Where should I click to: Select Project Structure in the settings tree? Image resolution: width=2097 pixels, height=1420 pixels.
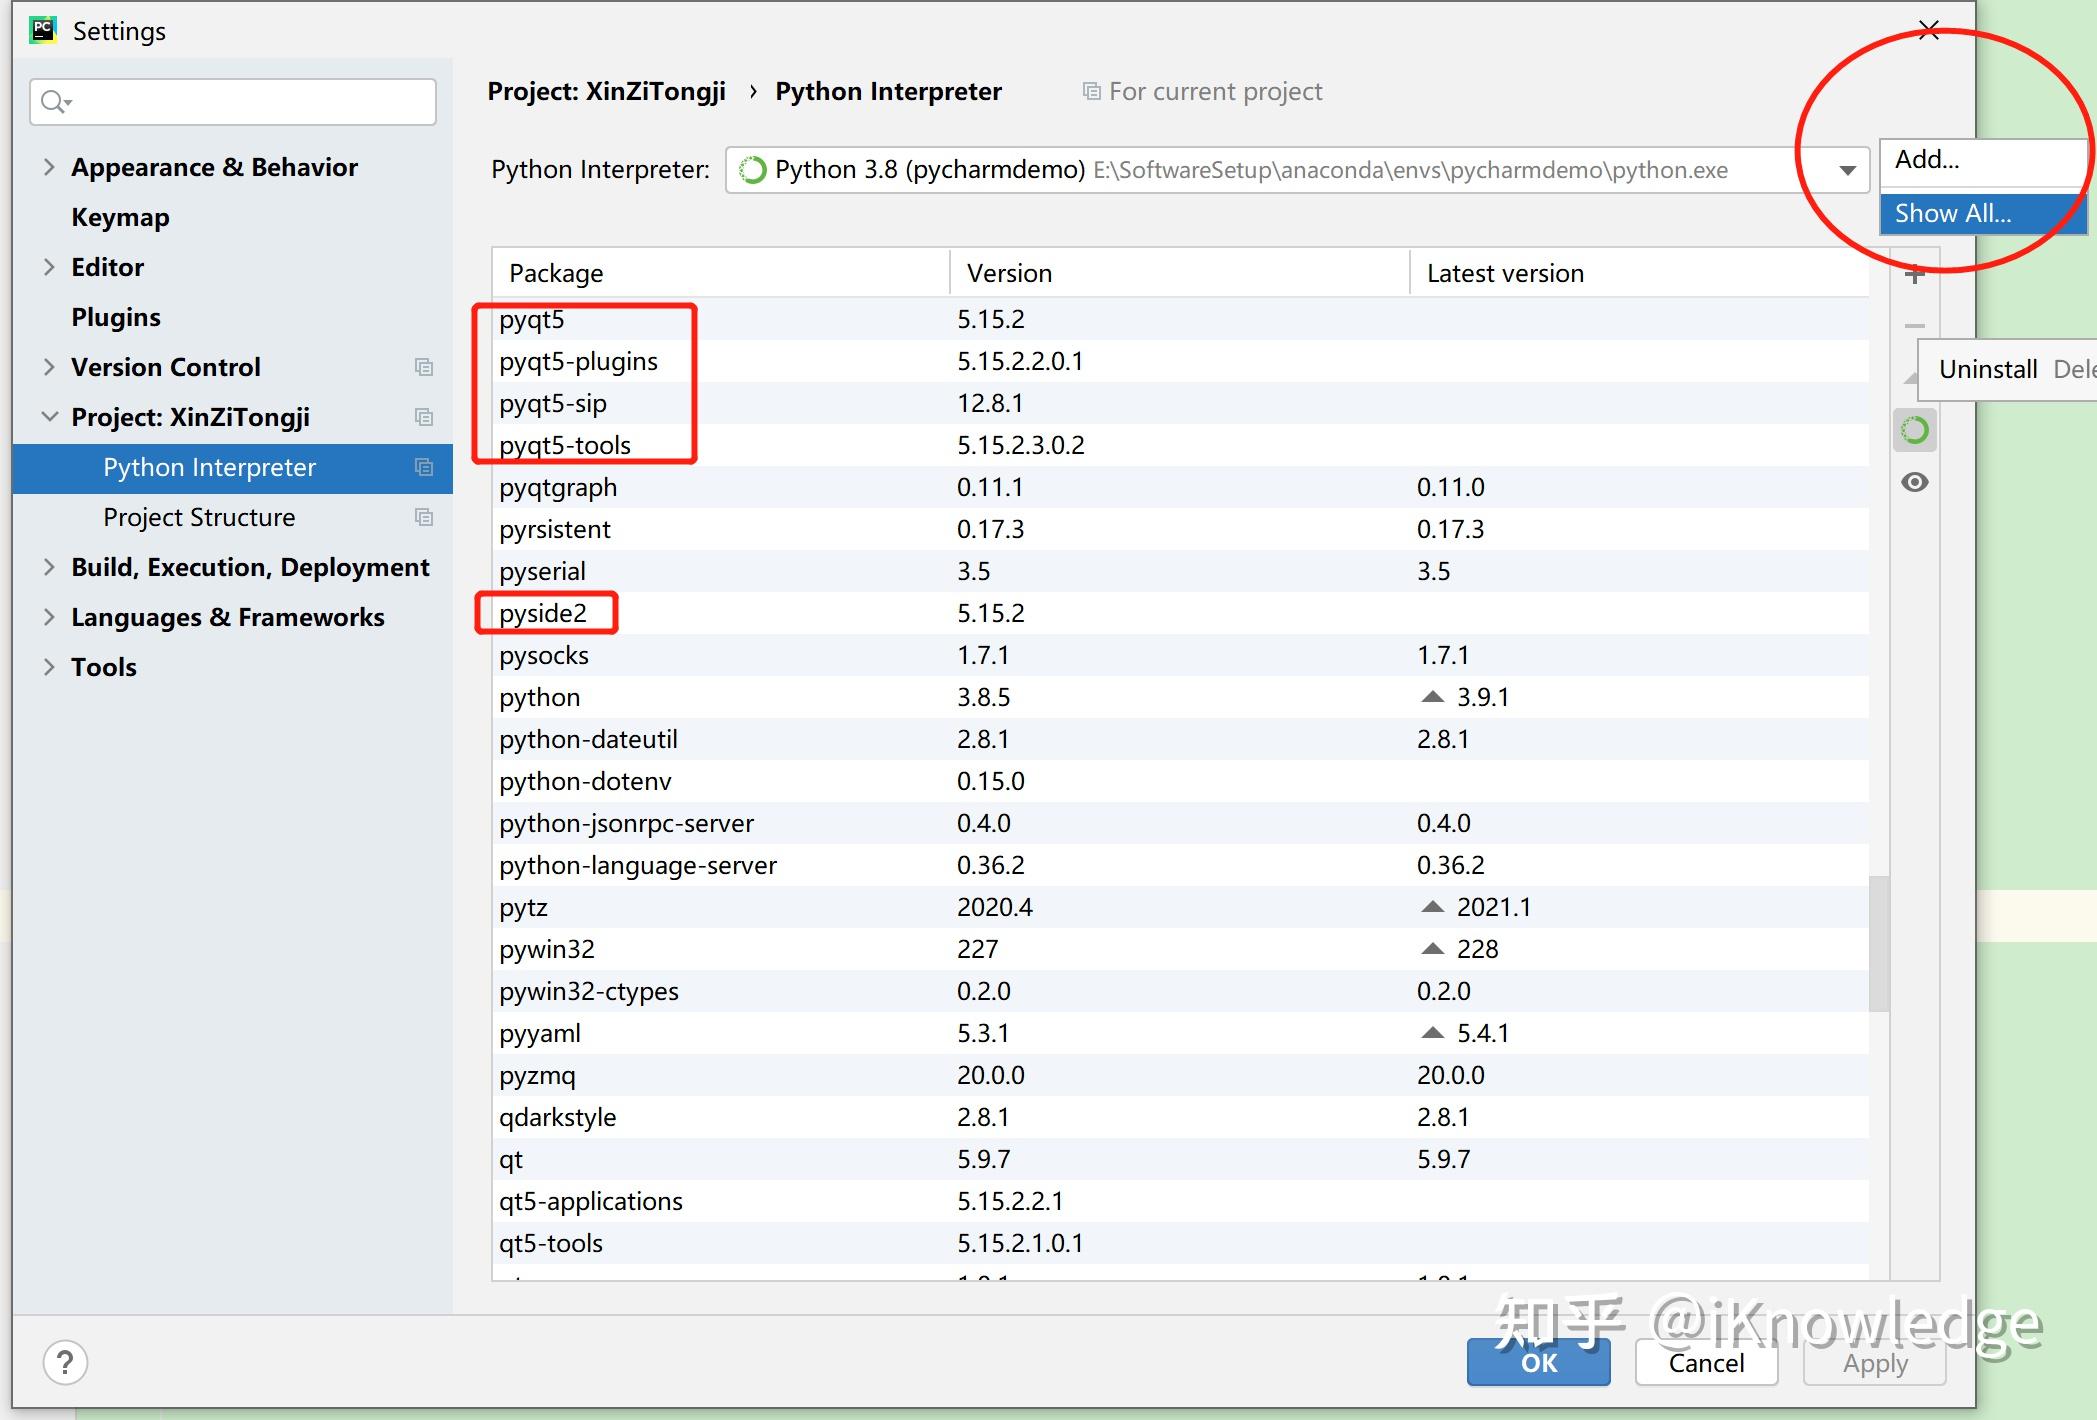coord(199,517)
